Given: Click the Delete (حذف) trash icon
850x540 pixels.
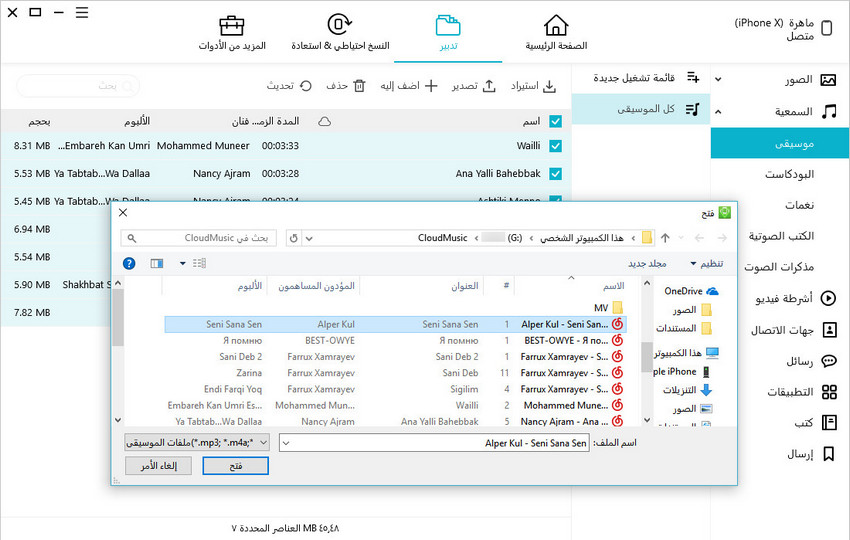Looking at the screenshot, I should click(x=359, y=86).
